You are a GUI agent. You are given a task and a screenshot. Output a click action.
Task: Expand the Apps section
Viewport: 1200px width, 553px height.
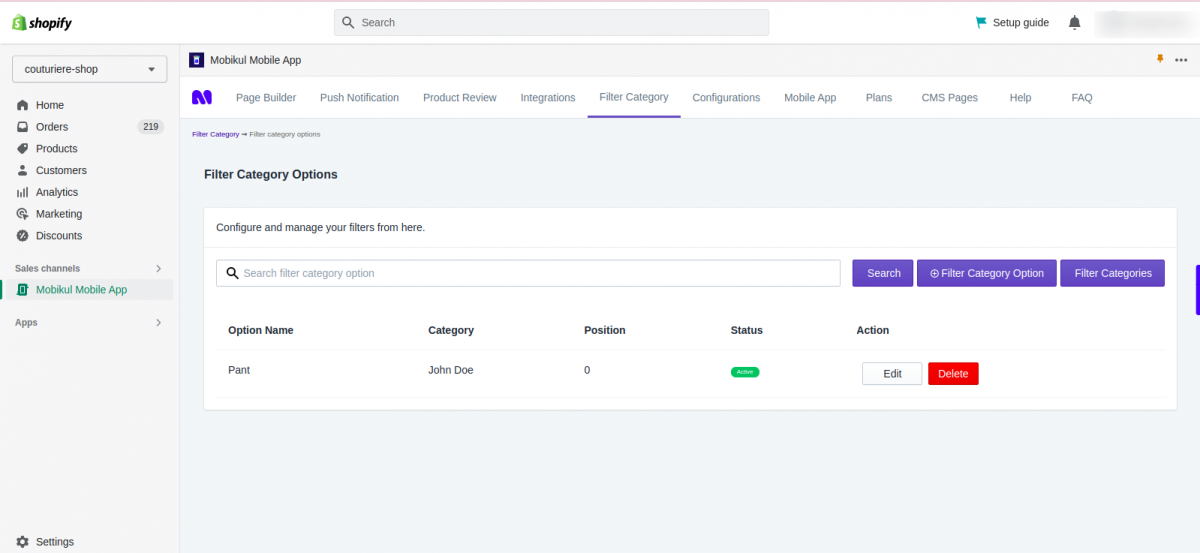(x=158, y=323)
